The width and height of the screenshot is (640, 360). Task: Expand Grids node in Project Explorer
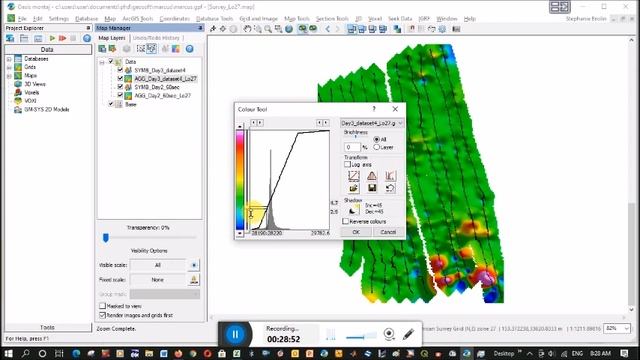9,67
